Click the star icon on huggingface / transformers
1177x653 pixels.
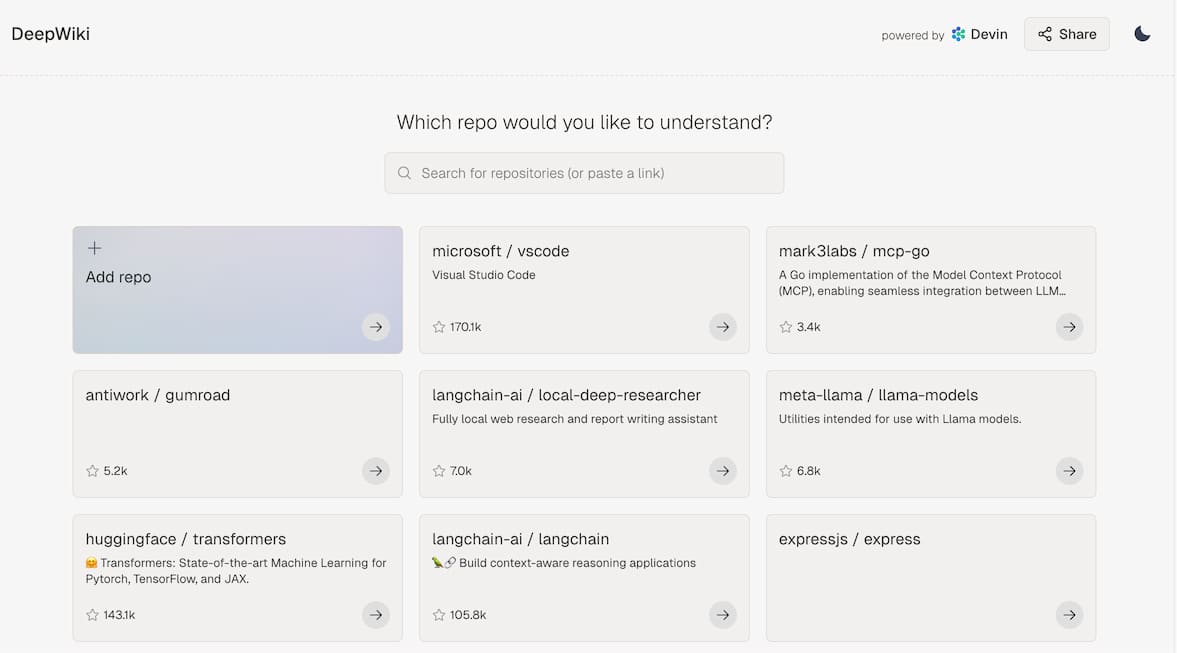pos(92,615)
